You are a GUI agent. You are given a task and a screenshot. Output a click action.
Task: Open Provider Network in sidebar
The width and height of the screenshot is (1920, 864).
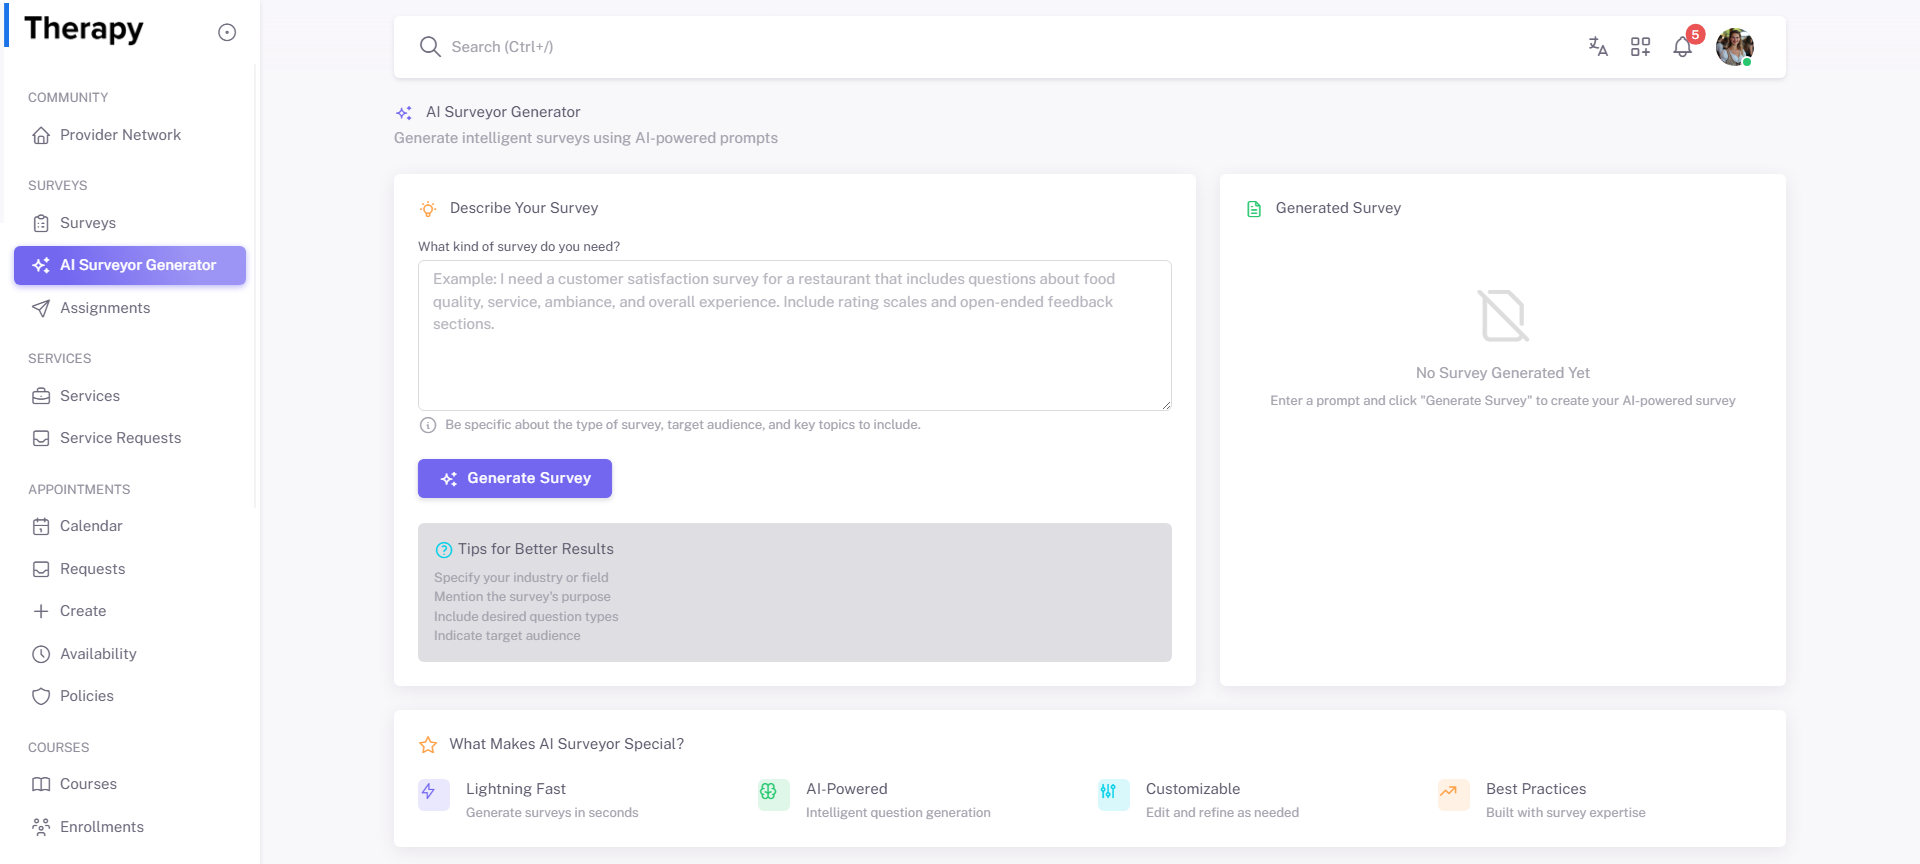click(x=120, y=135)
